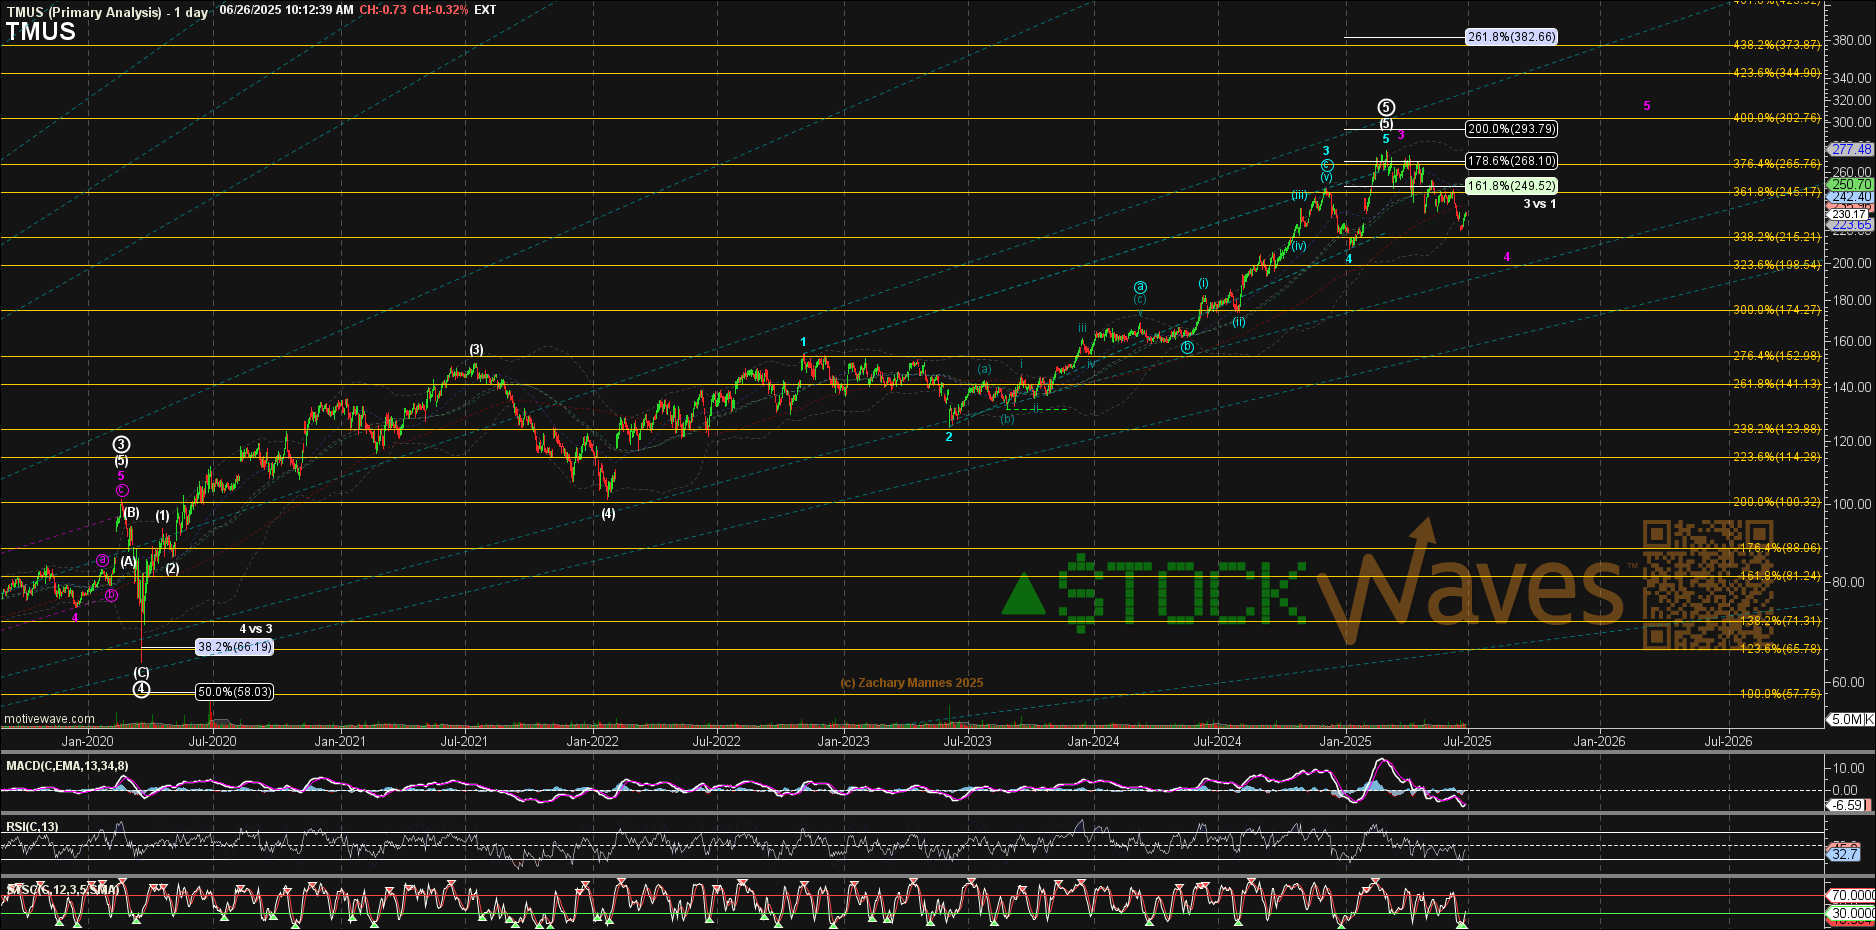The width and height of the screenshot is (1876, 930).
Task: Click the Jul-2026 date axis label
Action: pyautogui.click(x=1727, y=741)
